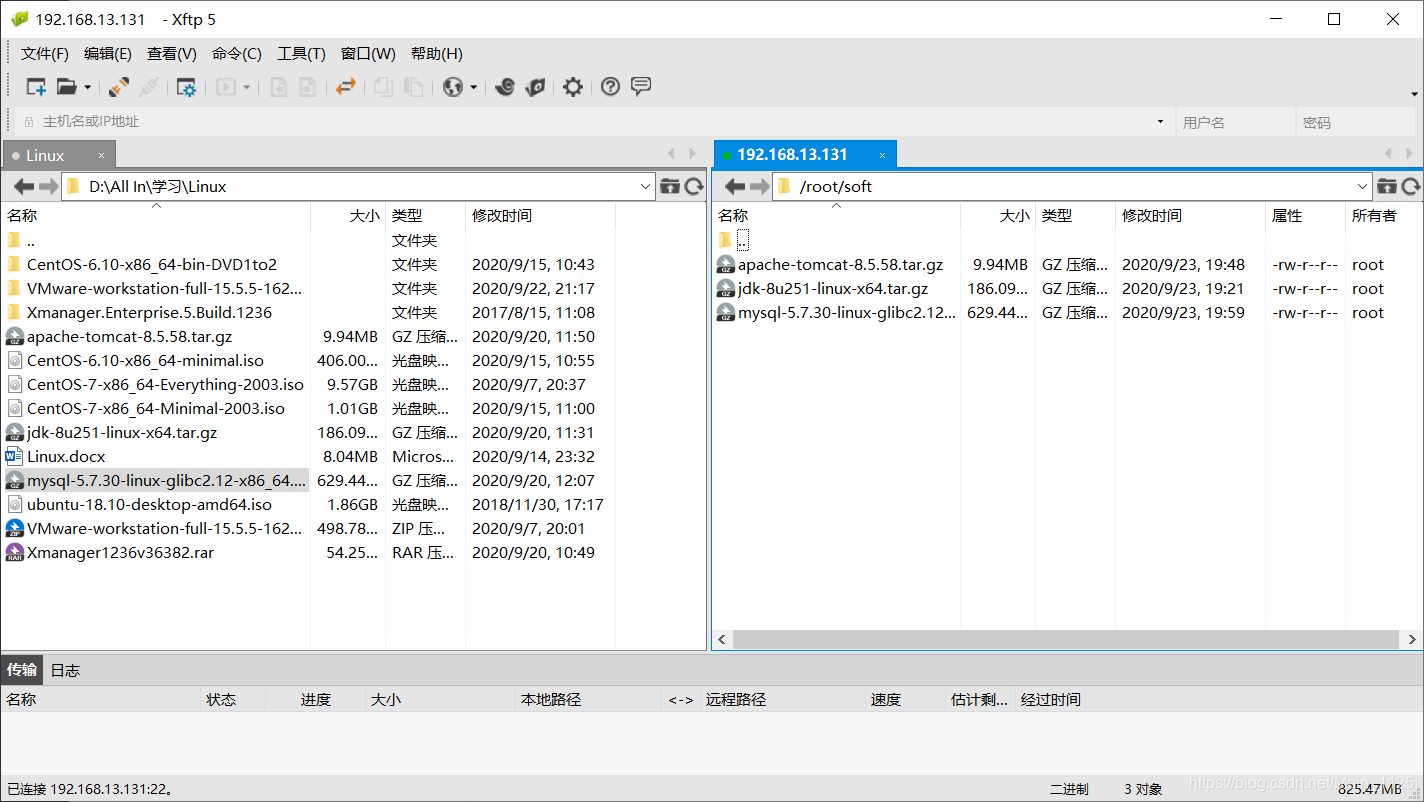Sort local files by 修改时间 column
The width and height of the screenshot is (1424, 802).
pos(540,216)
